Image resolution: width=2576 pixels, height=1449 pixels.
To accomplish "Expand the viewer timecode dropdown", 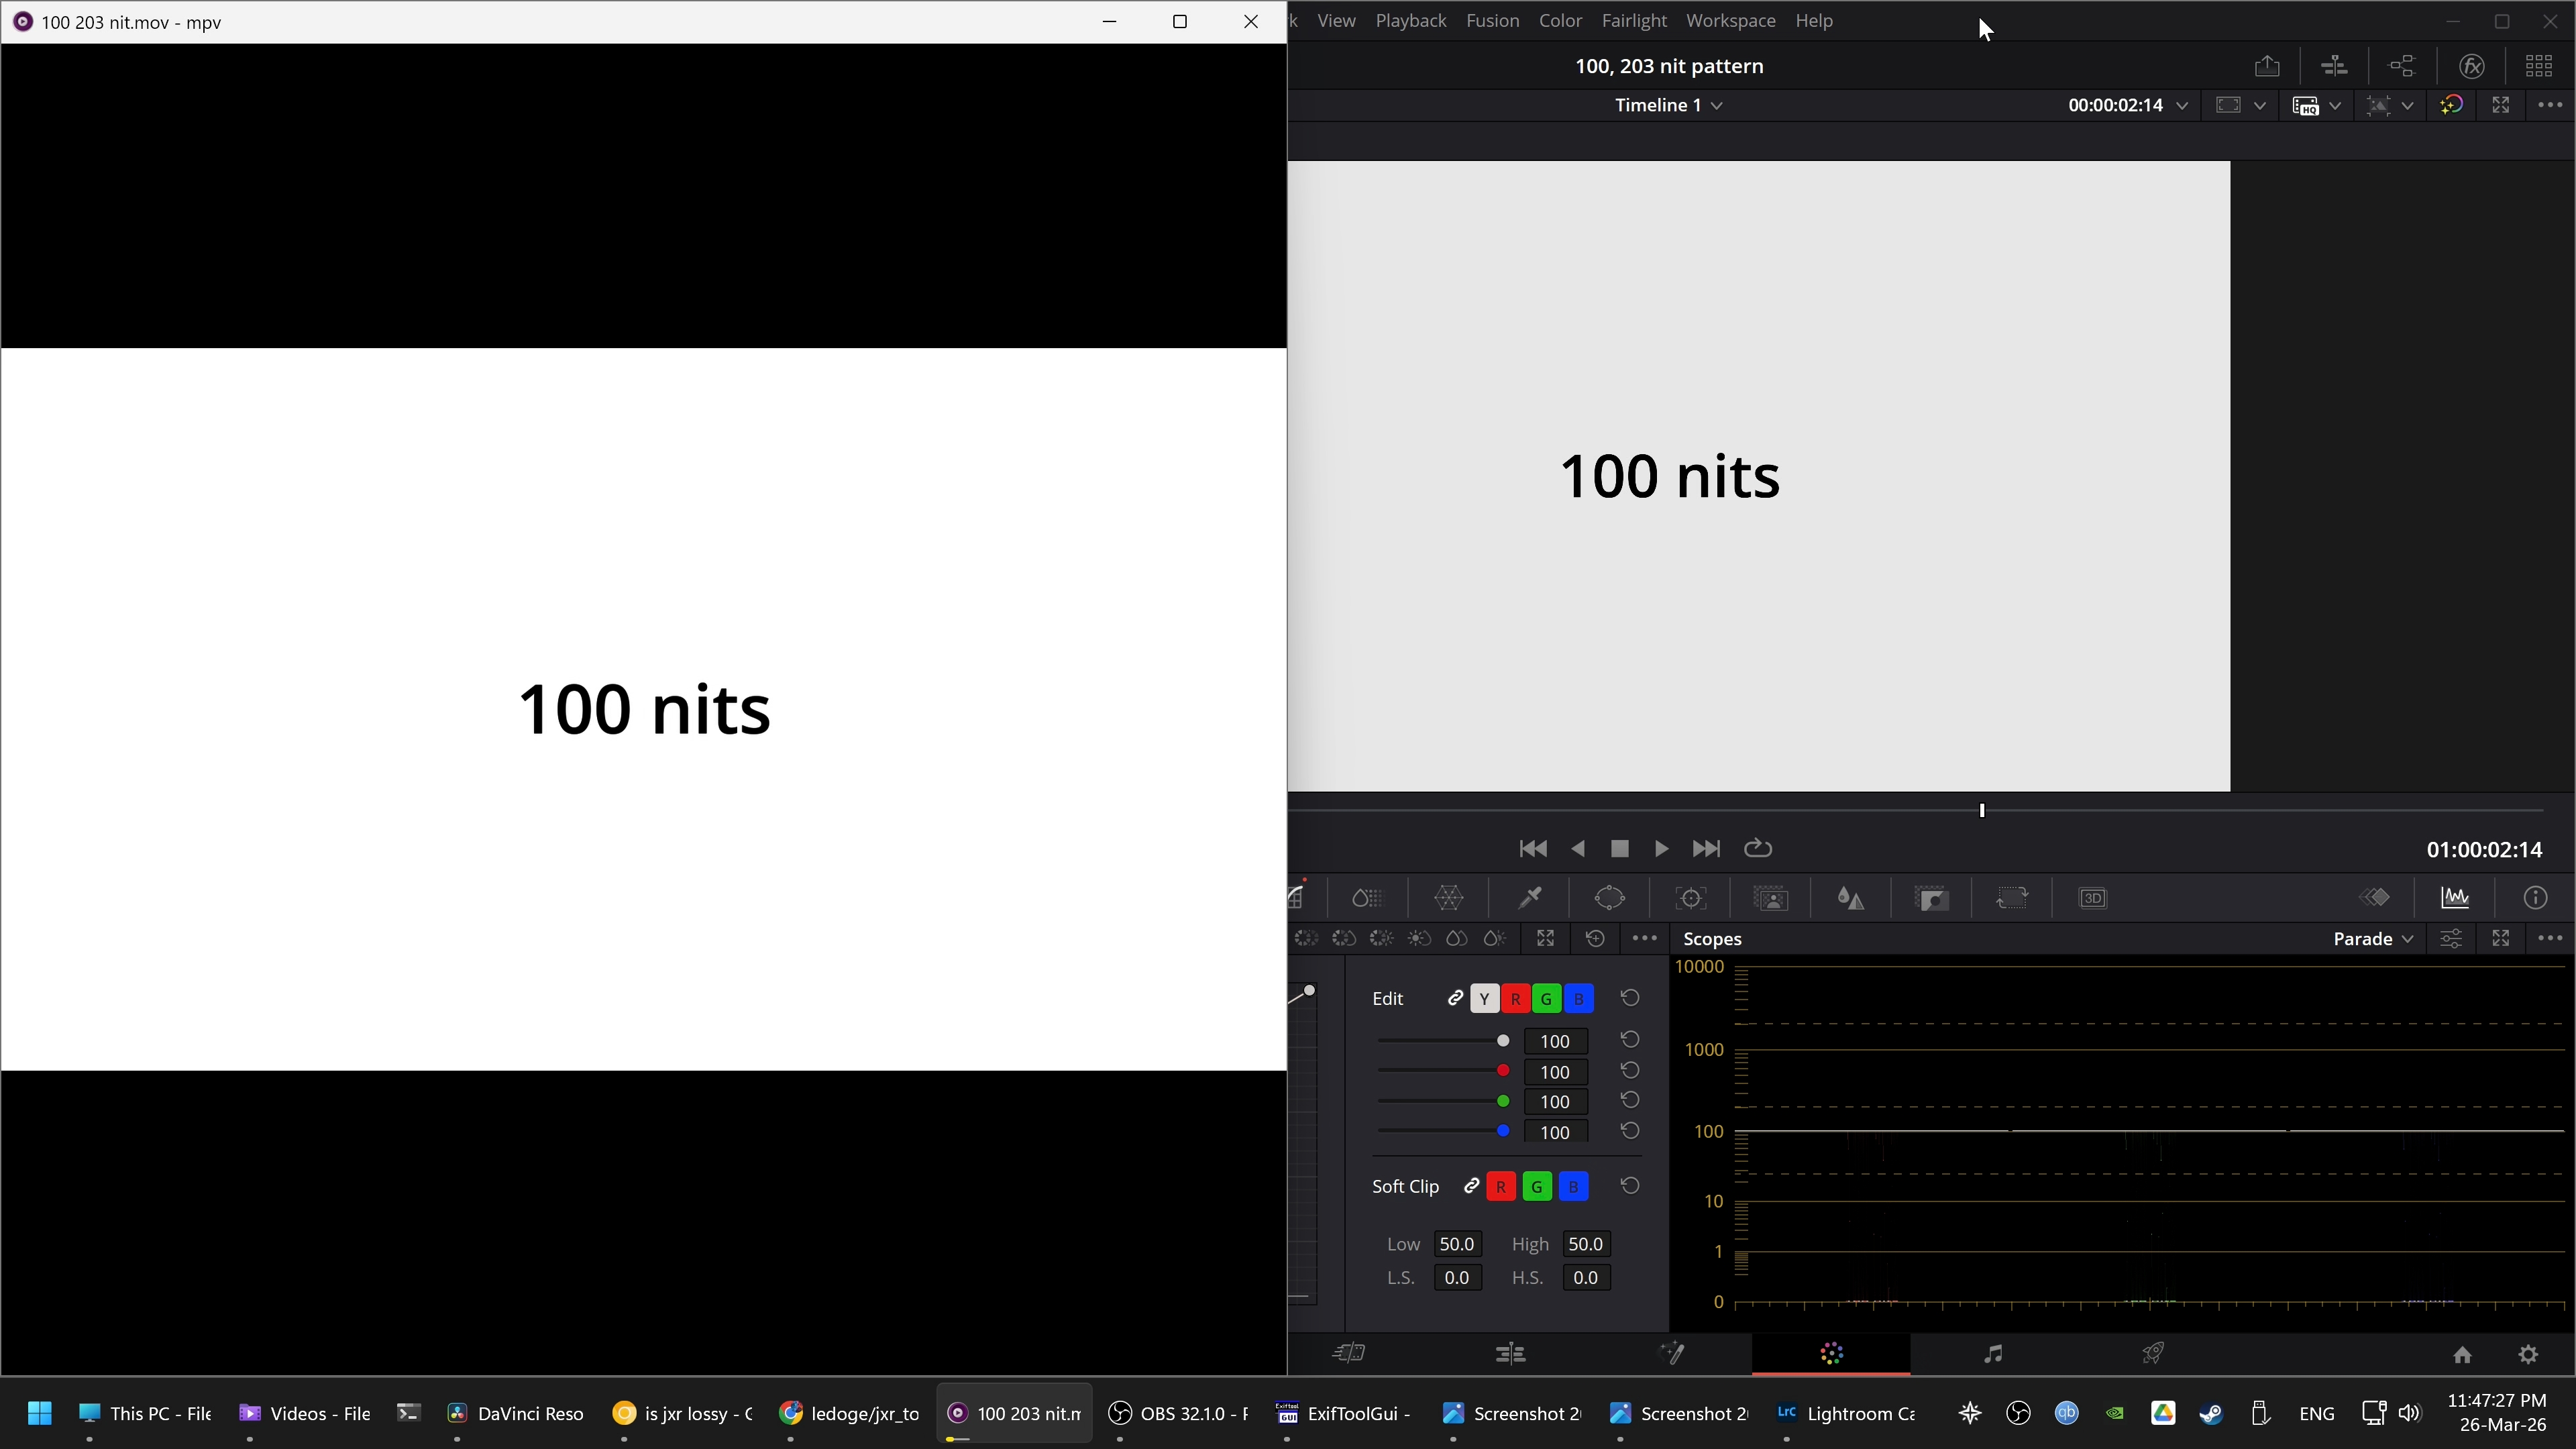I will point(2182,105).
